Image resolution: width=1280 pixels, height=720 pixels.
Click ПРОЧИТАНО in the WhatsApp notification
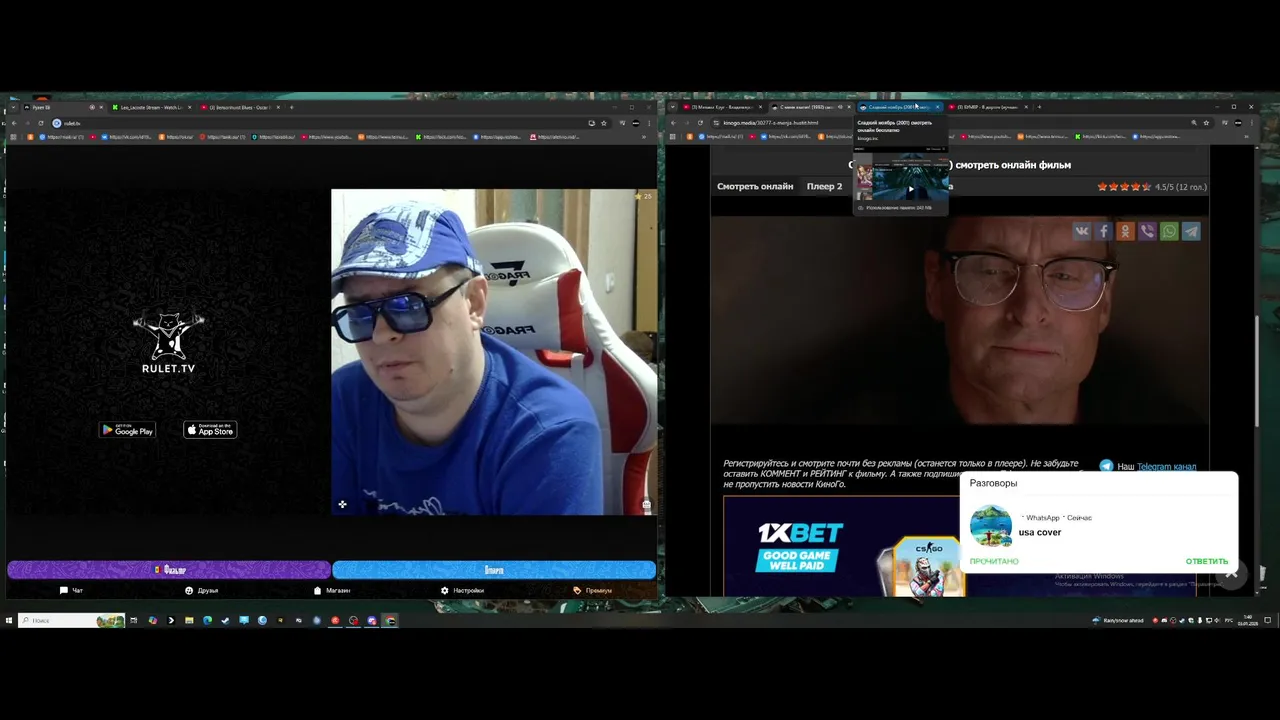coord(994,561)
